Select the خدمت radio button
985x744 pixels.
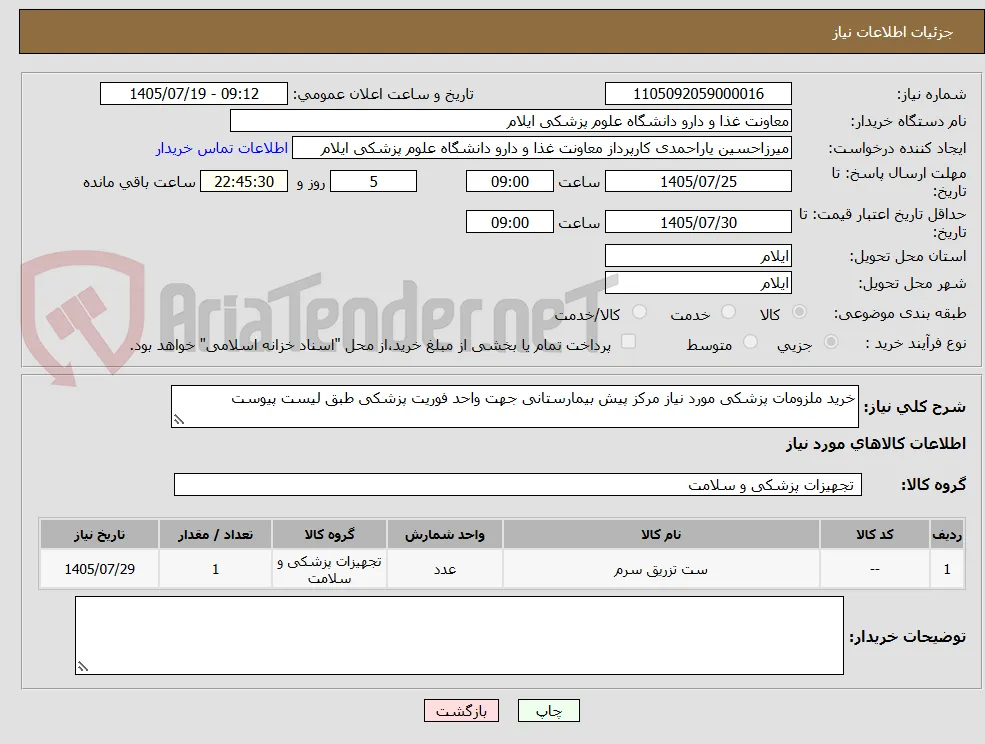click(728, 312)
